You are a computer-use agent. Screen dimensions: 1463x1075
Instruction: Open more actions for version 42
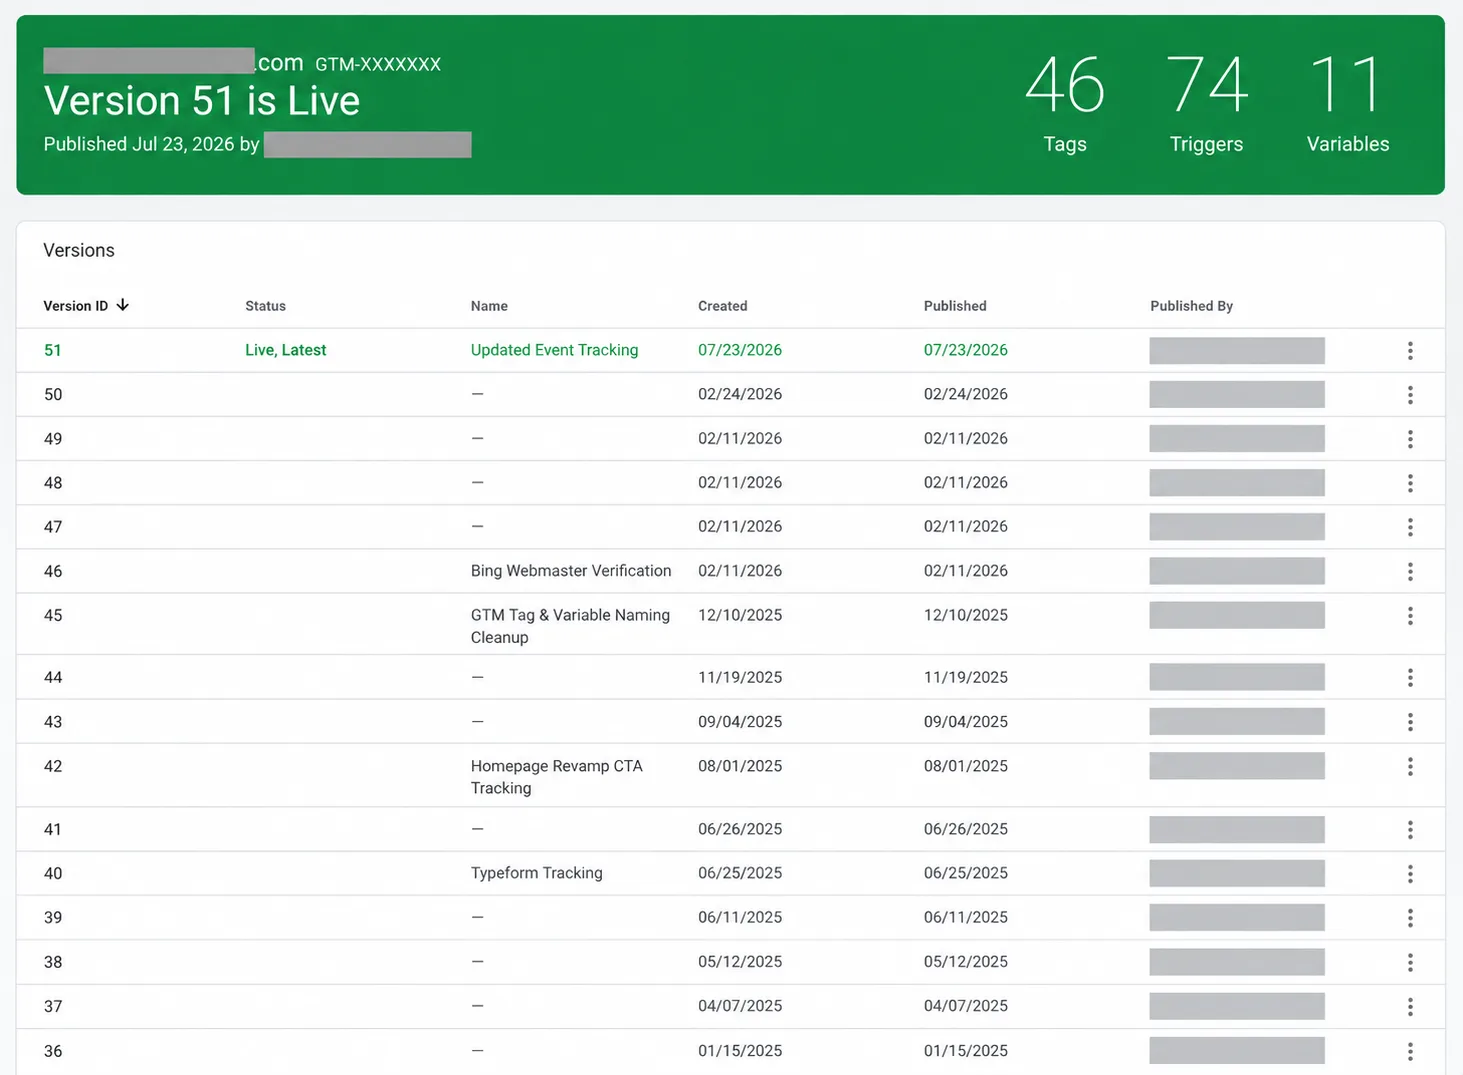[x=1410, y=767]
